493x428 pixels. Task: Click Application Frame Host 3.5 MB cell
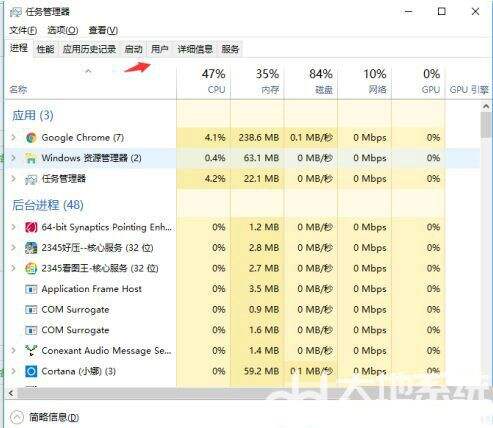pyautogui.click(x=257, y=289)
